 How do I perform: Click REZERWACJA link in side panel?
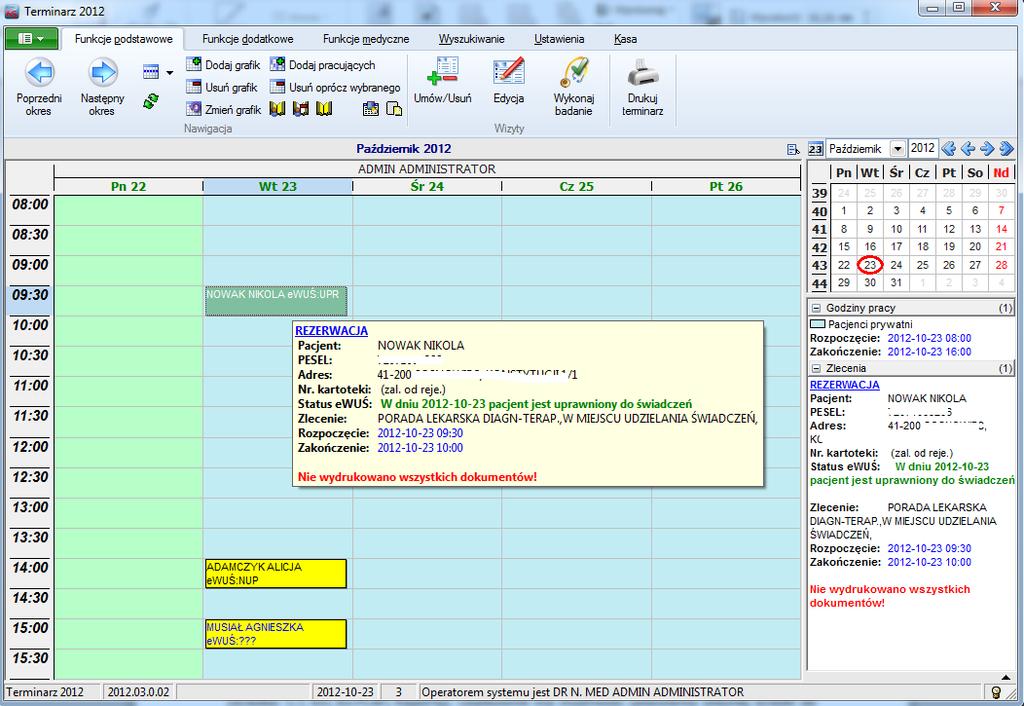[x=844, y=385]
